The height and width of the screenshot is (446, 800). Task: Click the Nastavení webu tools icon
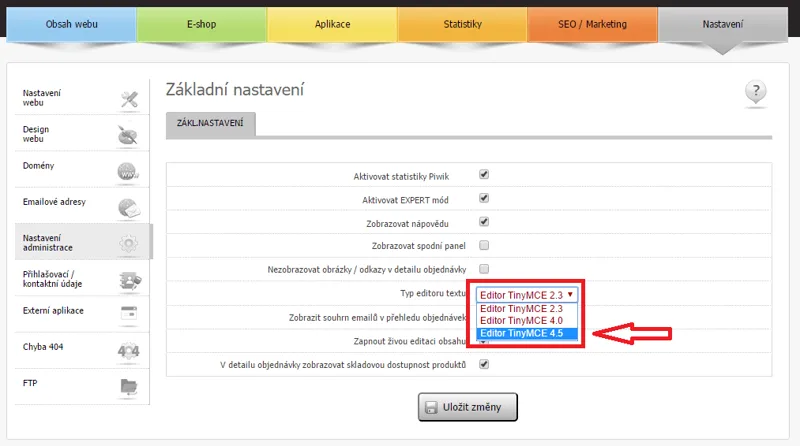(x=129, y=99)
